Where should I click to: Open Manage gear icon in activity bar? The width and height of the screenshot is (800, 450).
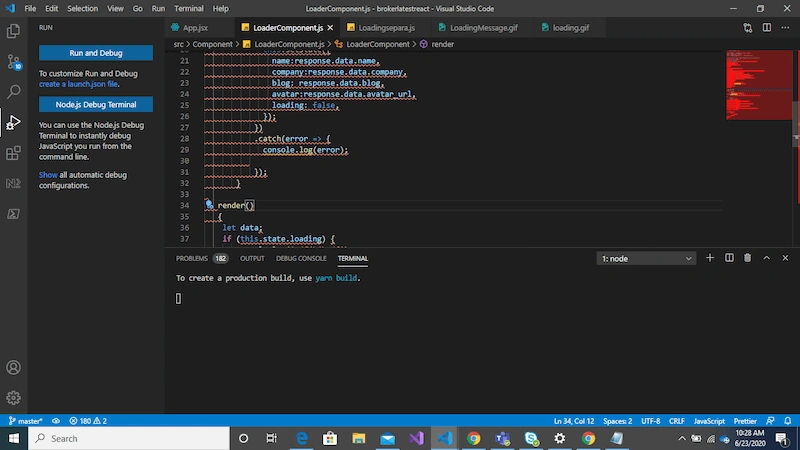pyautogui.click(x=13, y=397)
